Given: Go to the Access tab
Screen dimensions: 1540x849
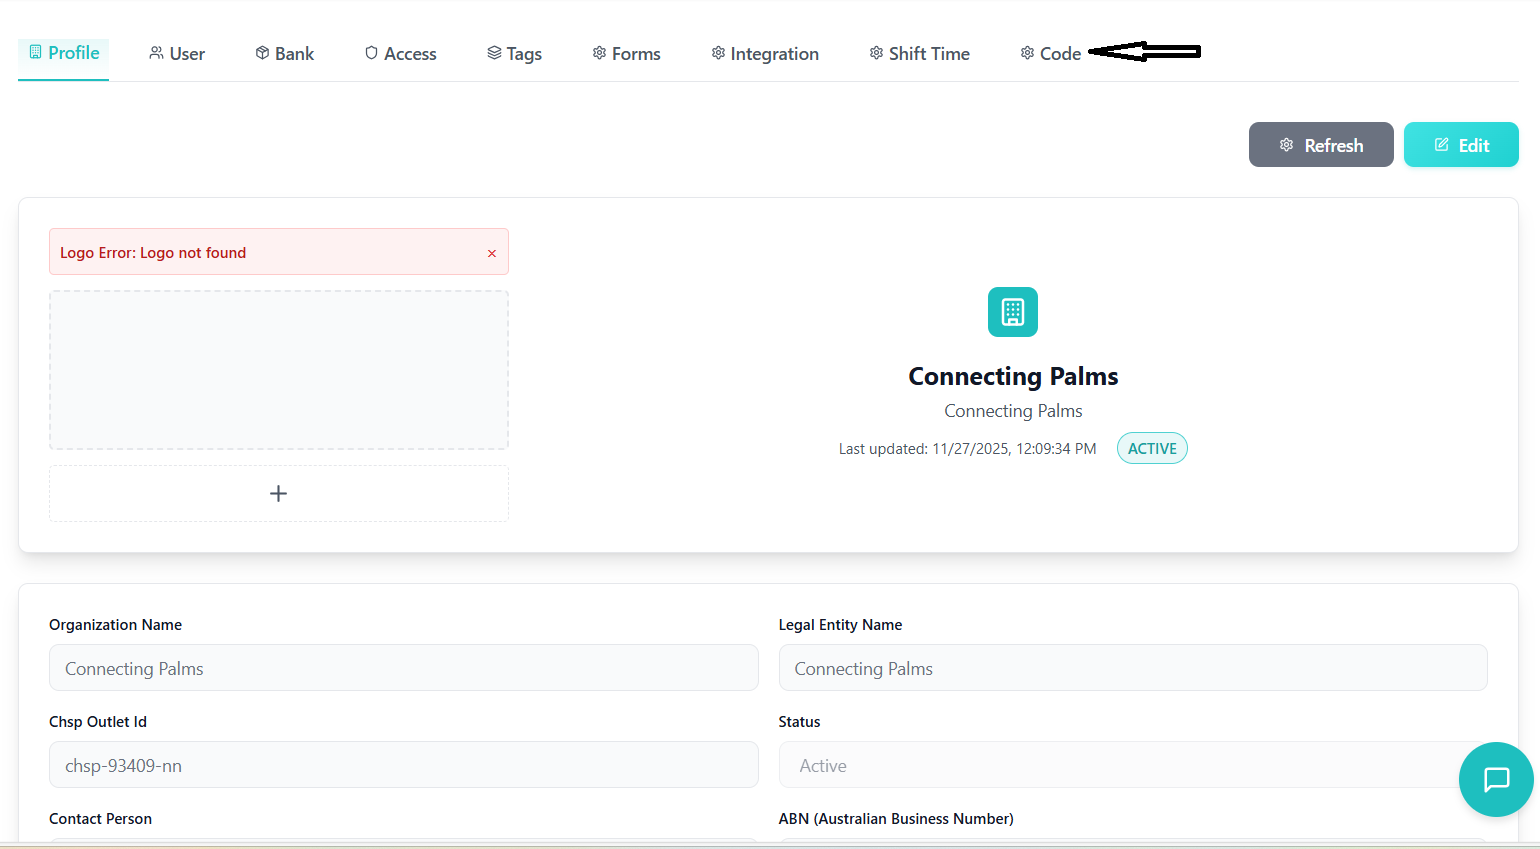Looking at the screenshot, I should tap(400, 54).
